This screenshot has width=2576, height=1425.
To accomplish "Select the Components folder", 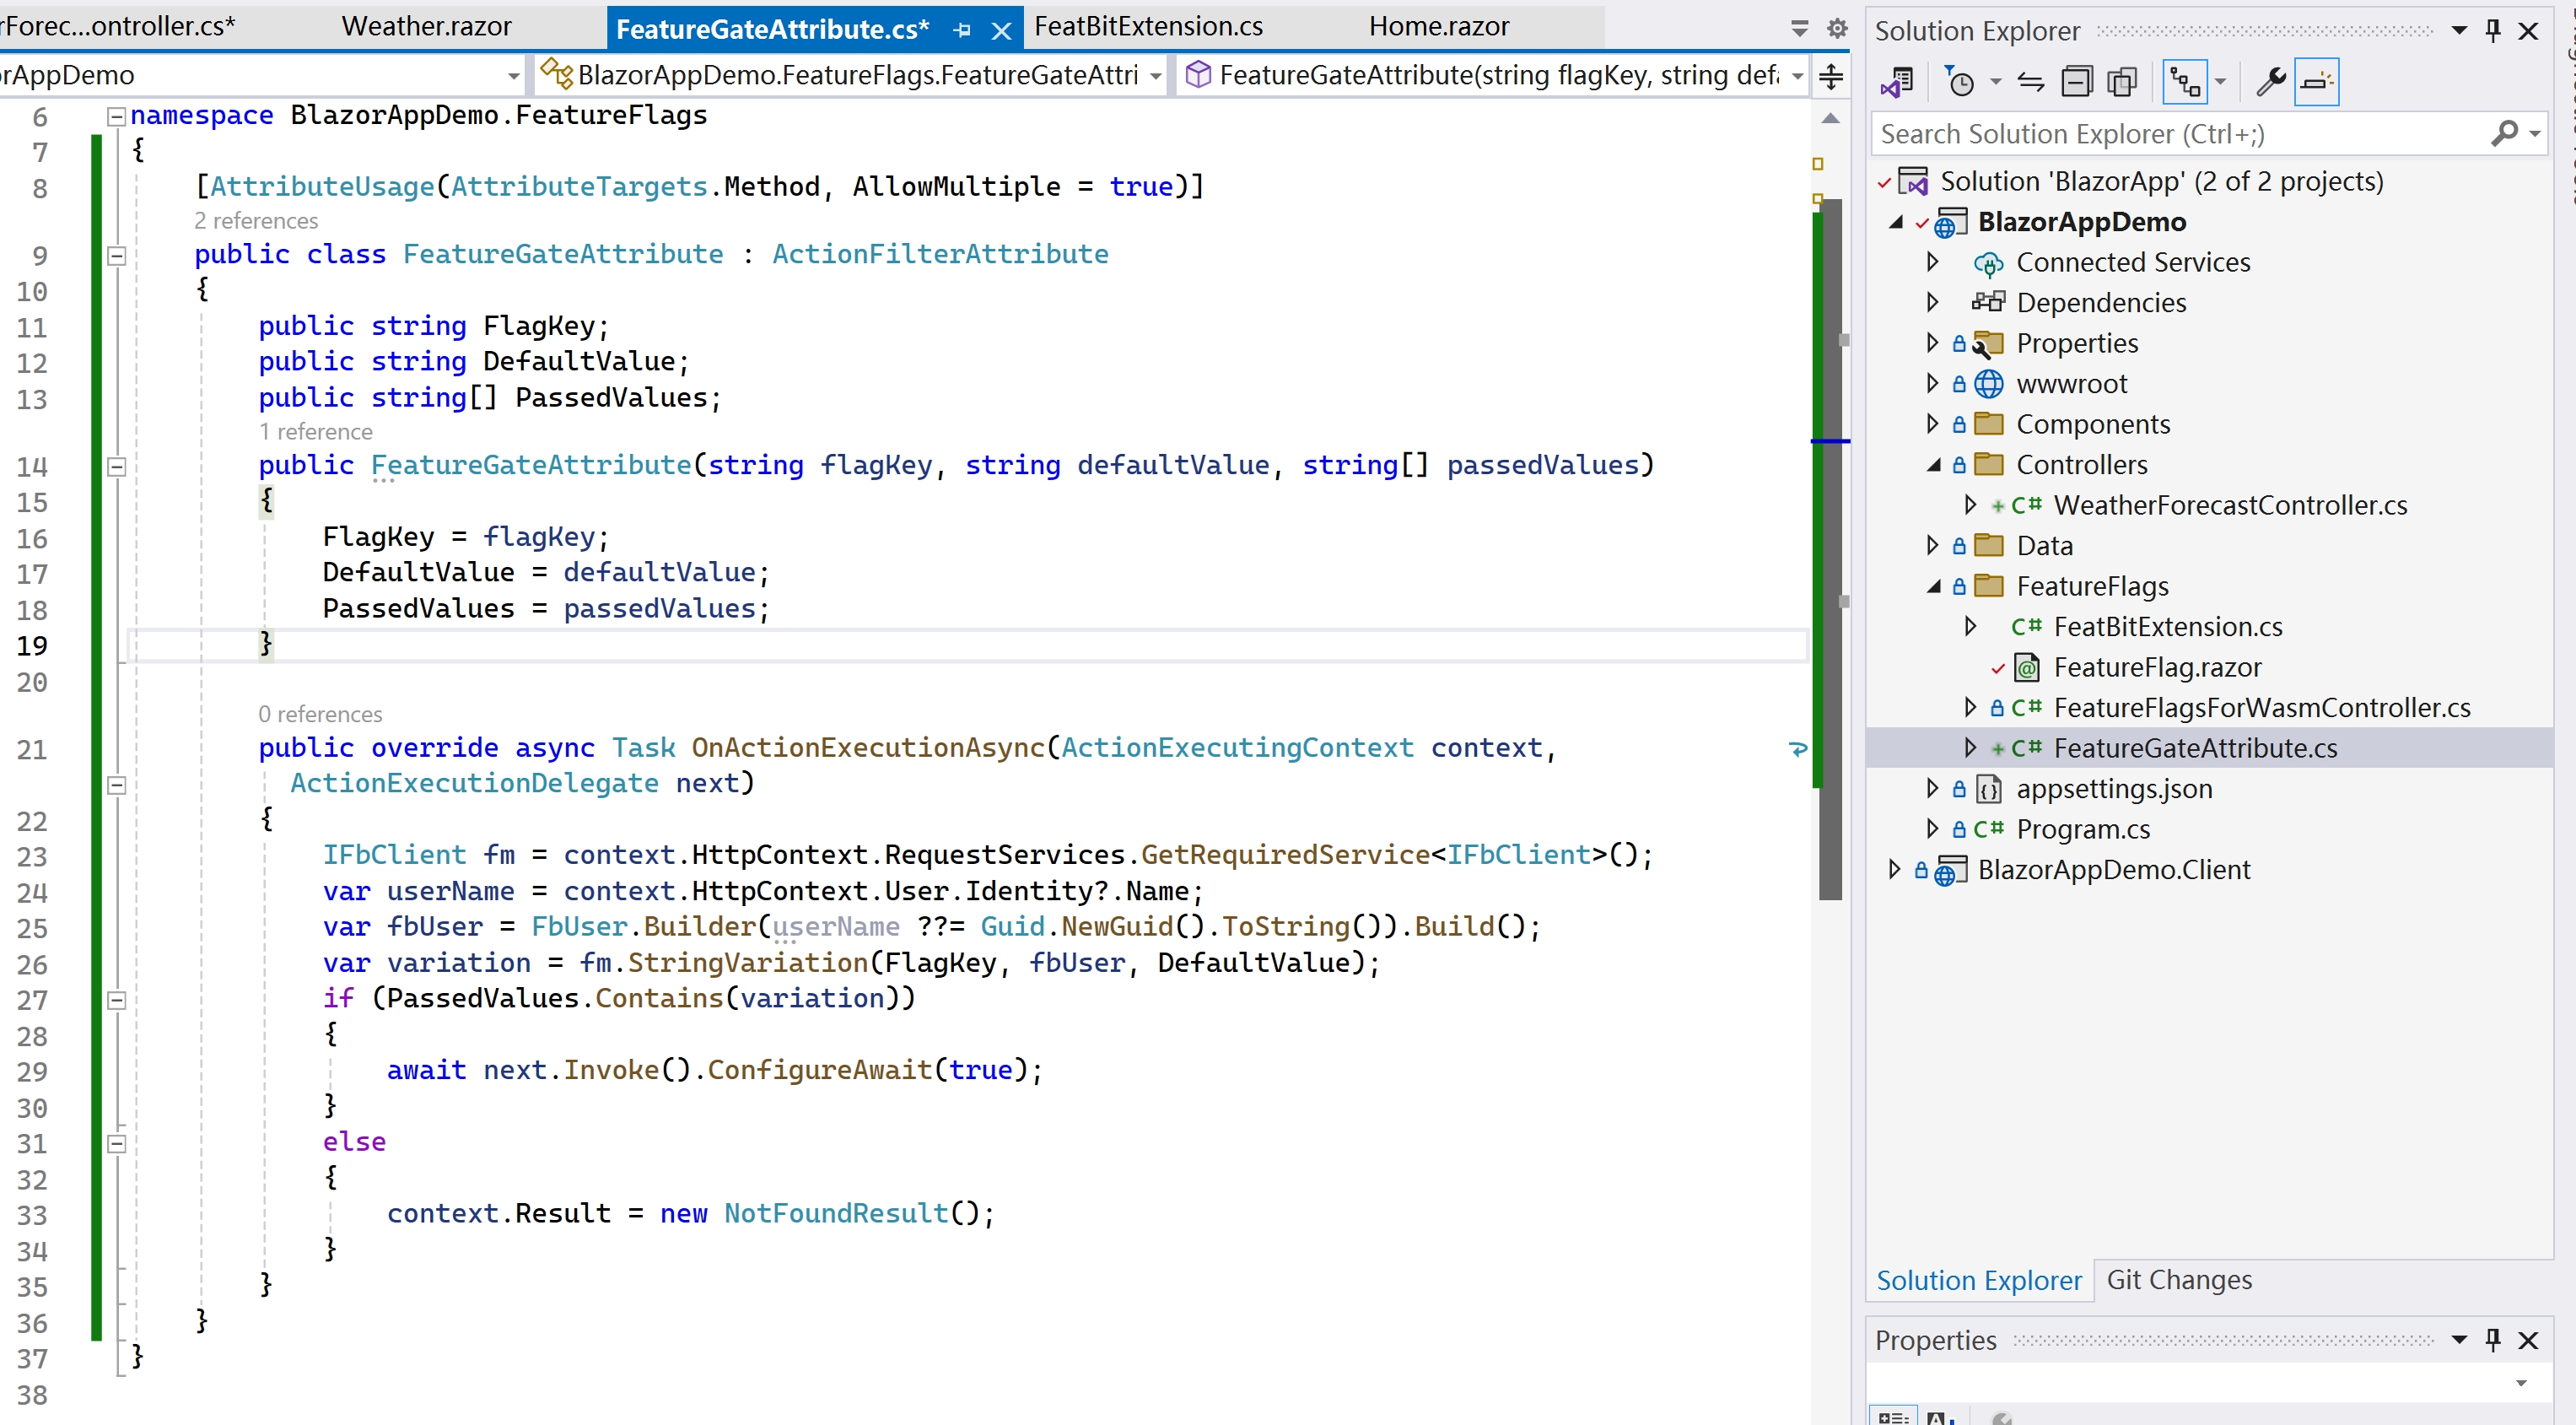I will (x=2092, y=424).
